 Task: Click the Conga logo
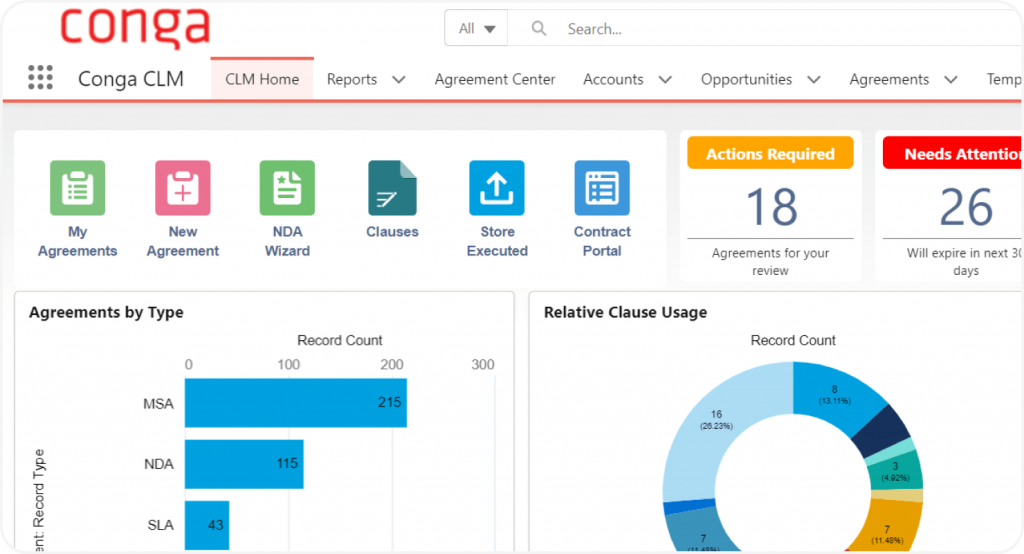point(134,26)
